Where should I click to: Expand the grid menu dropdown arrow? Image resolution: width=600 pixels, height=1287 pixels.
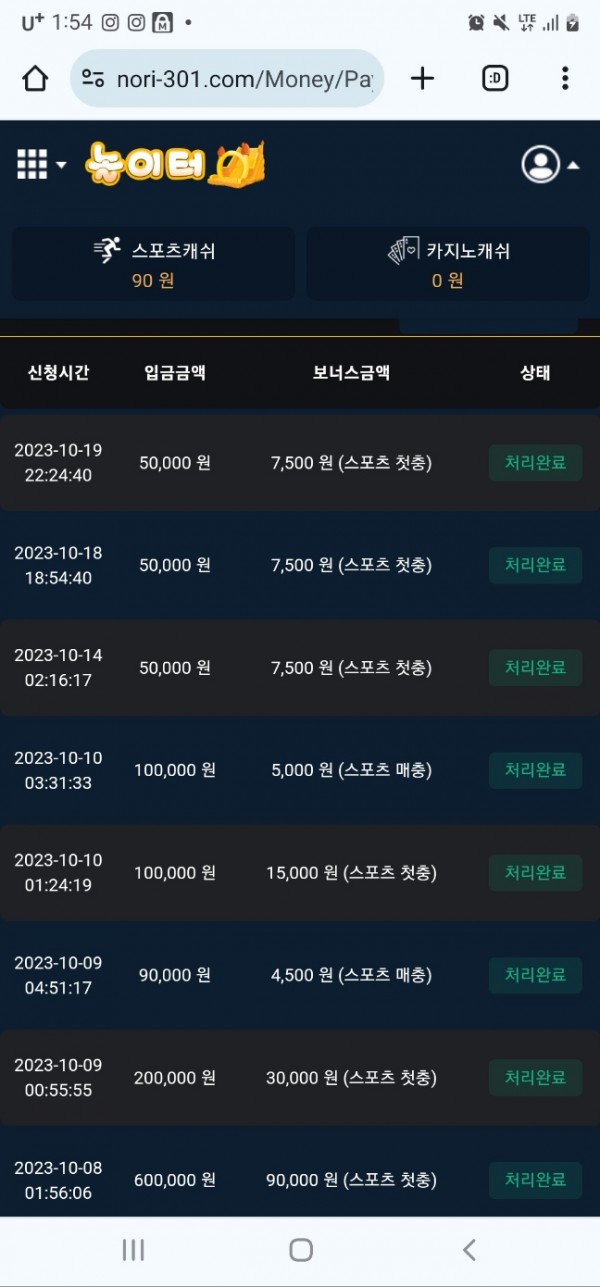(61, 165)
